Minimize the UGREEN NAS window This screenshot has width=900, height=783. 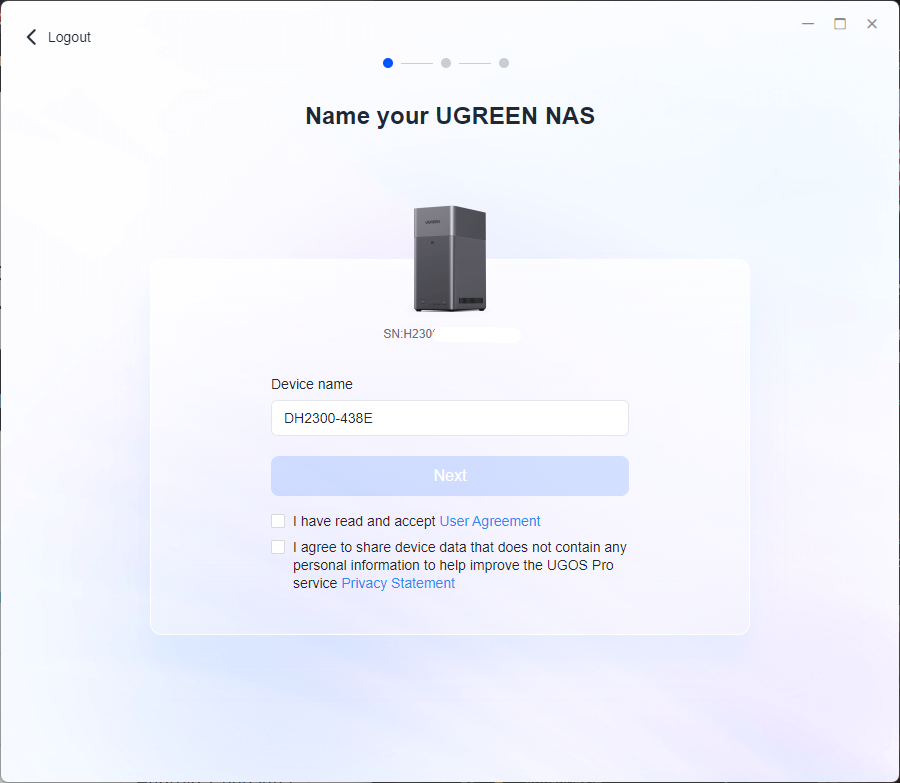[x=808, y=24]
